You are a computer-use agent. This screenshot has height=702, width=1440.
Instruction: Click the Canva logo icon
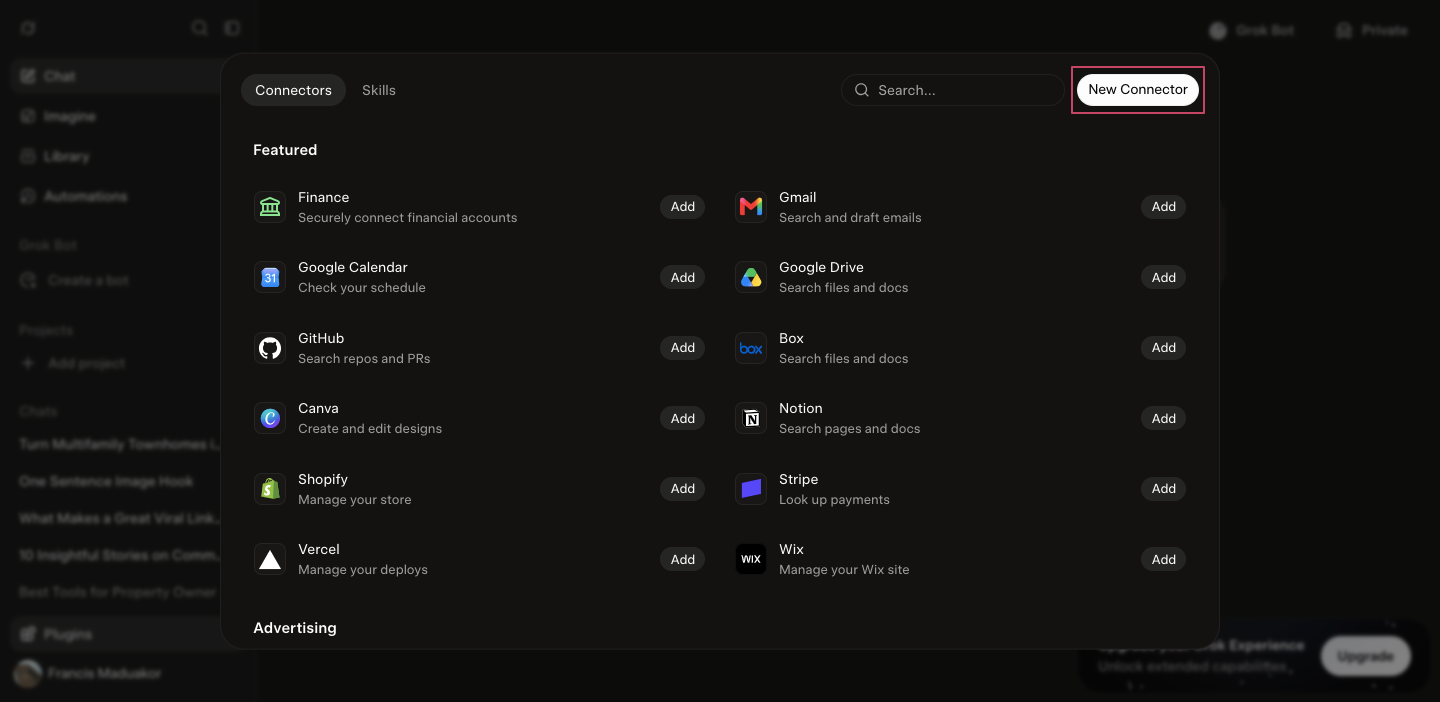pos(270,418)
